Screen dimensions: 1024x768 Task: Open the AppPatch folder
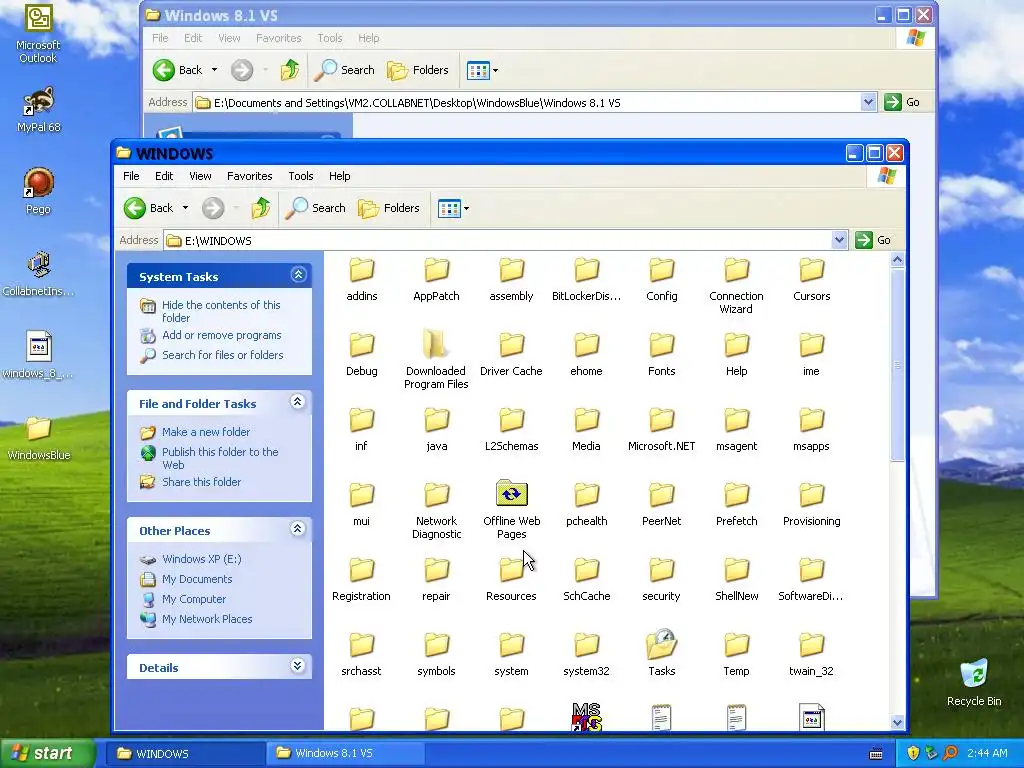point(436,280)
